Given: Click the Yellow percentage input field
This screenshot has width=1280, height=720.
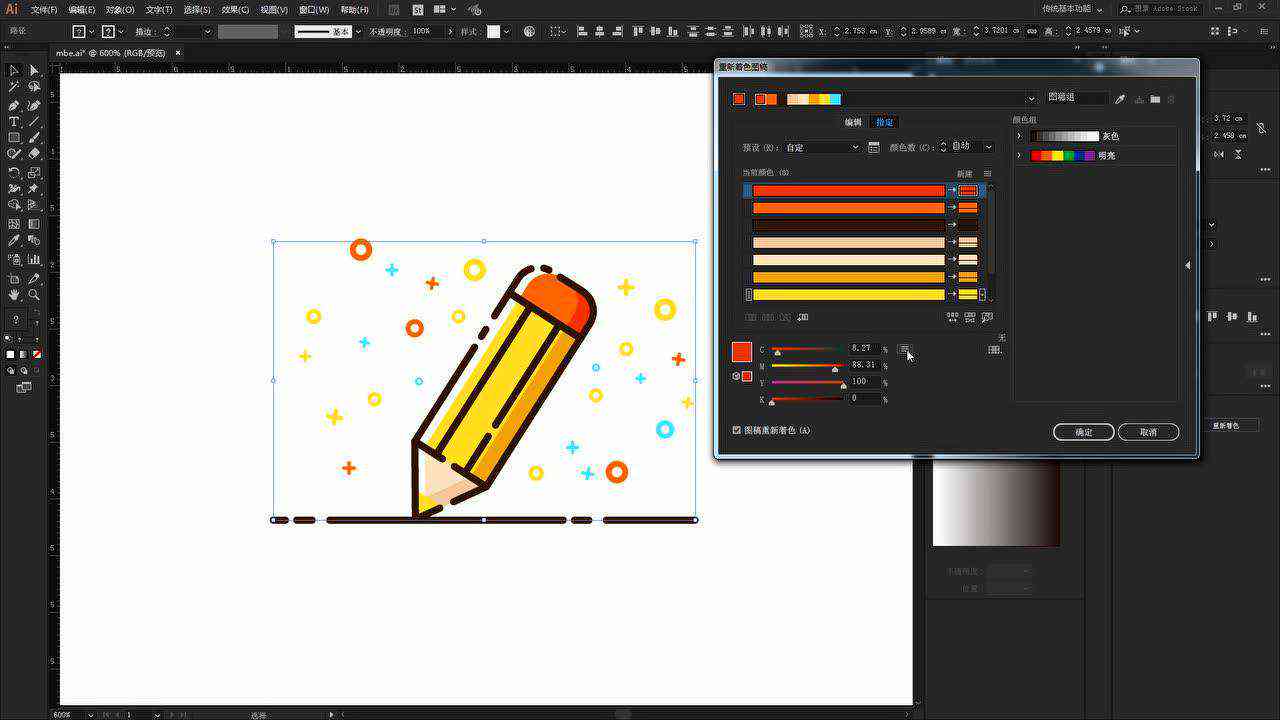Looking at the screenshot, I should click(864, 381).
